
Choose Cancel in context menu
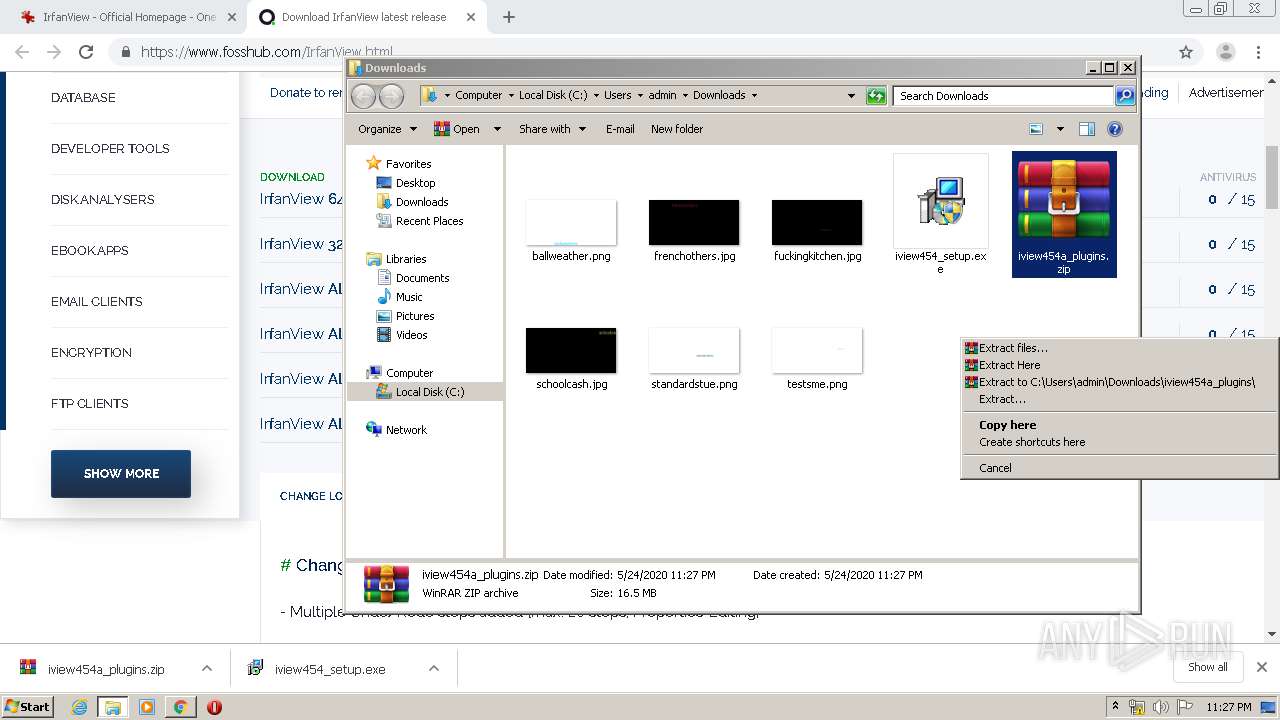tap(1119, 468)
